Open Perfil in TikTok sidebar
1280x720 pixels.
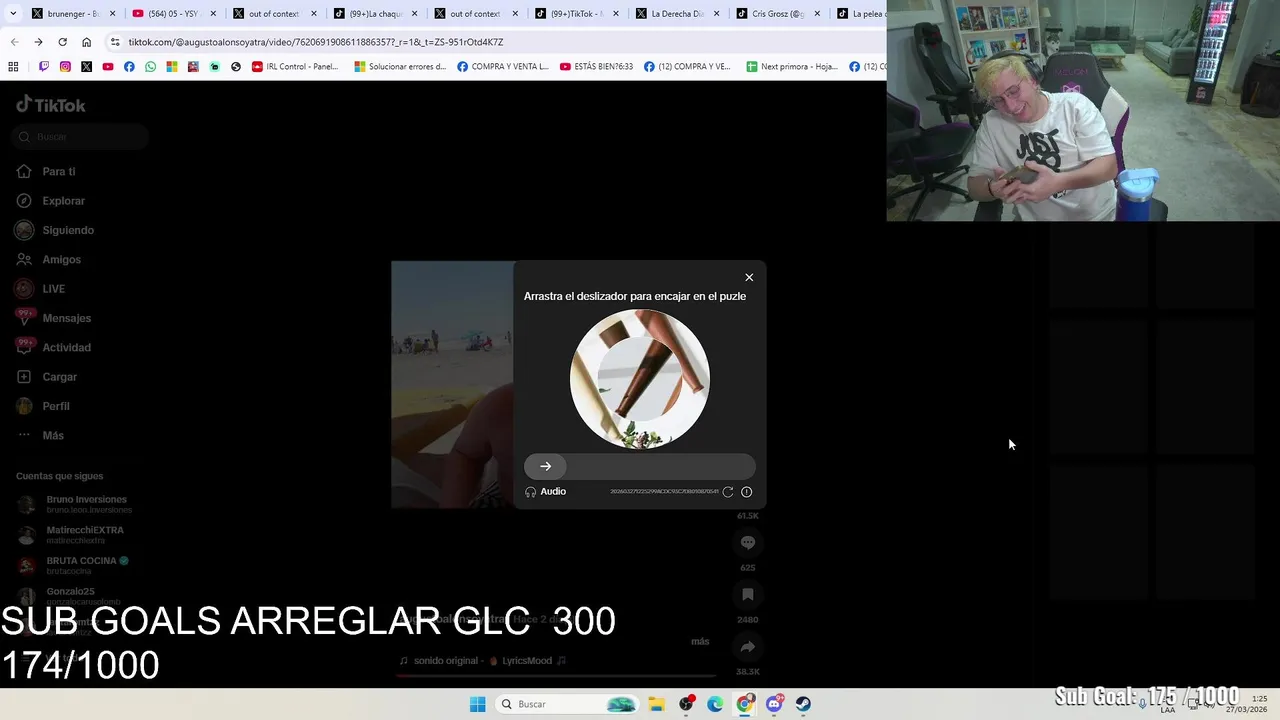tap(43, 406)
